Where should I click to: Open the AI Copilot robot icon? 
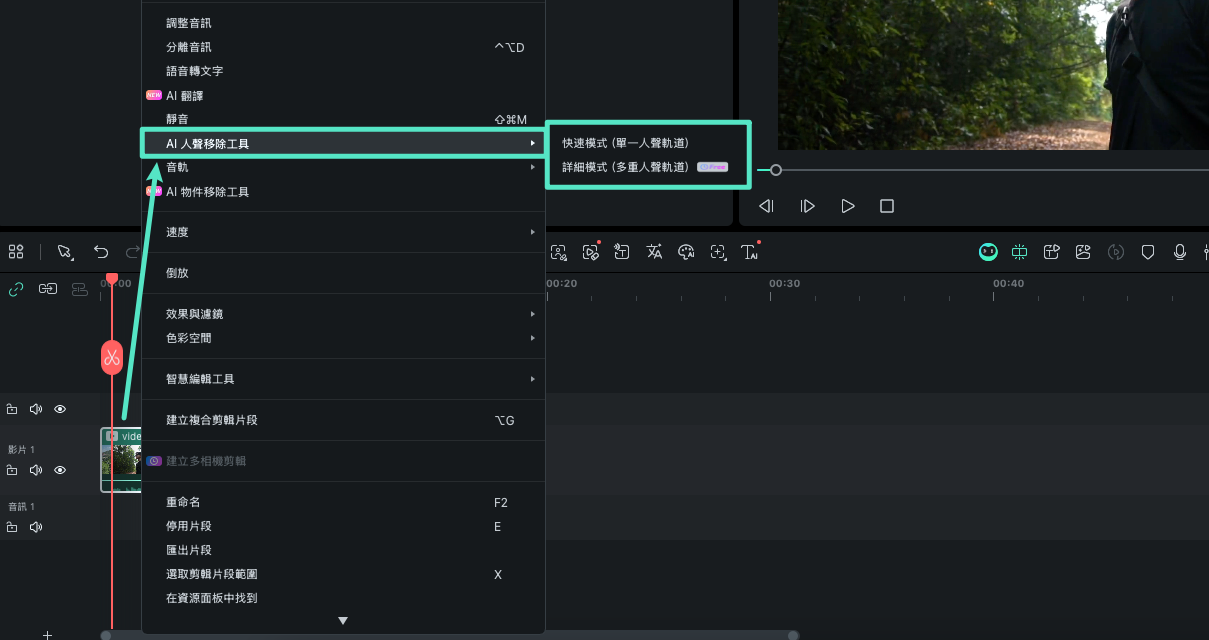point(987,252)
